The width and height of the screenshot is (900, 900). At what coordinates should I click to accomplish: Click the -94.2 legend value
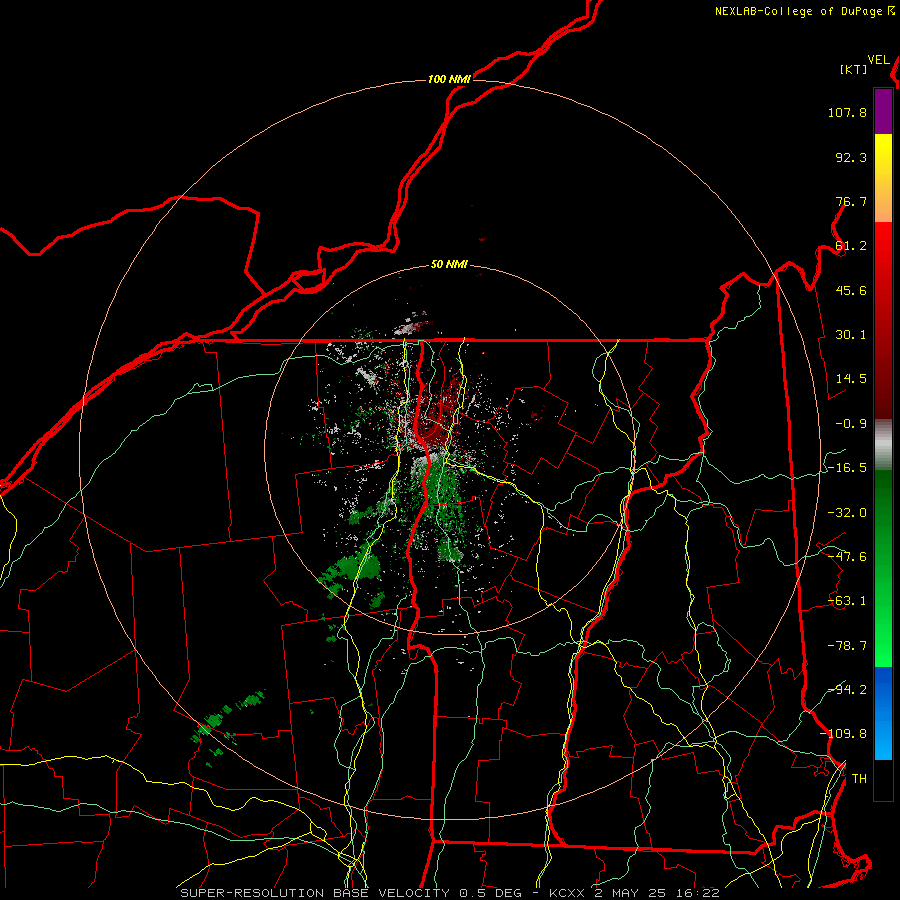(x=847, y=690)
